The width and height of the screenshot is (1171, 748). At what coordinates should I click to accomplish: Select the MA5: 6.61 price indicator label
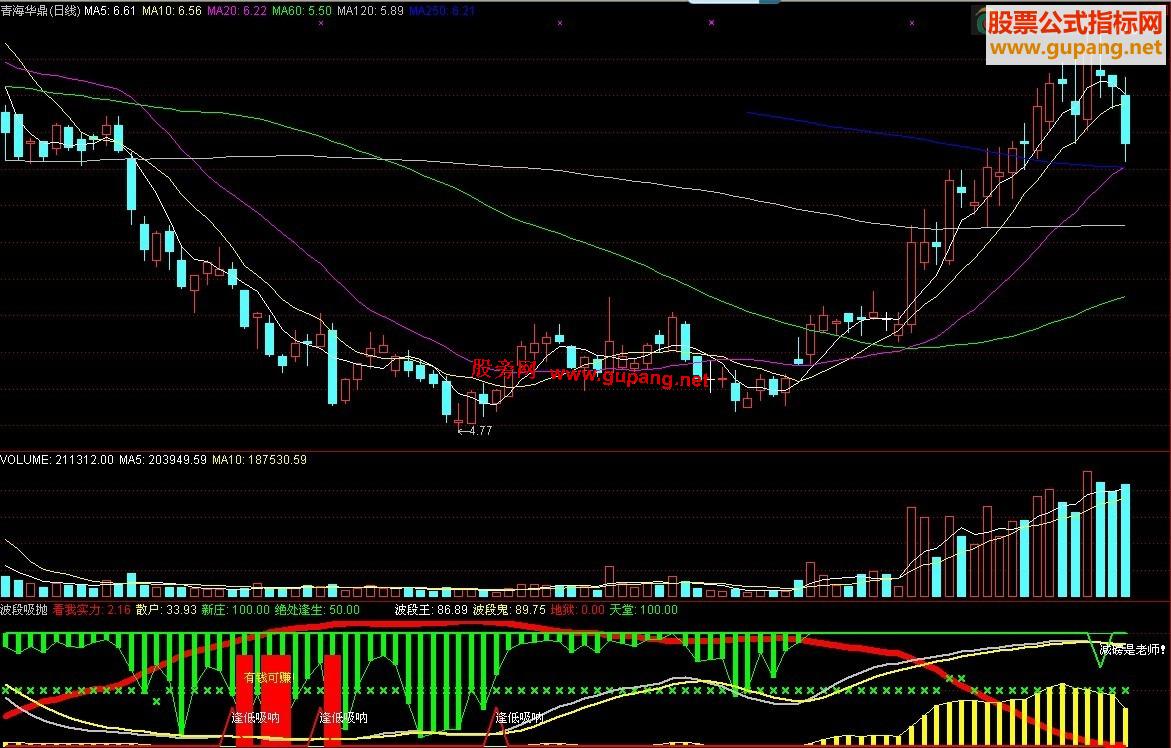(111, 10)
